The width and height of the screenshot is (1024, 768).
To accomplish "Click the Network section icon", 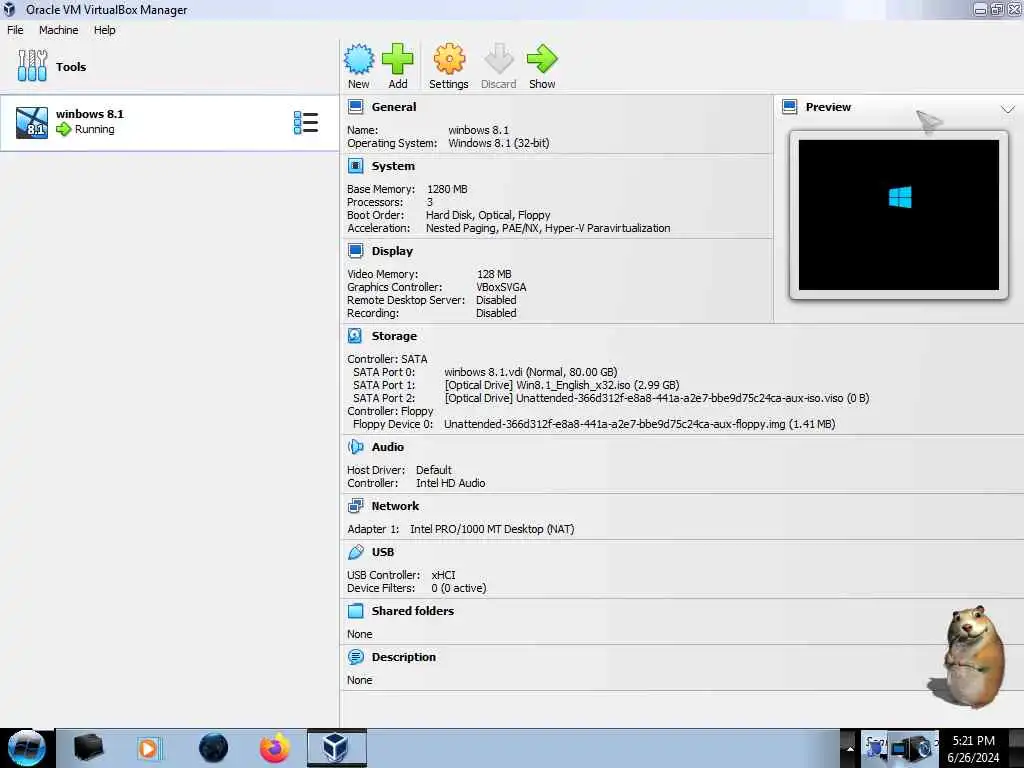I will click(x=355, y=505).
